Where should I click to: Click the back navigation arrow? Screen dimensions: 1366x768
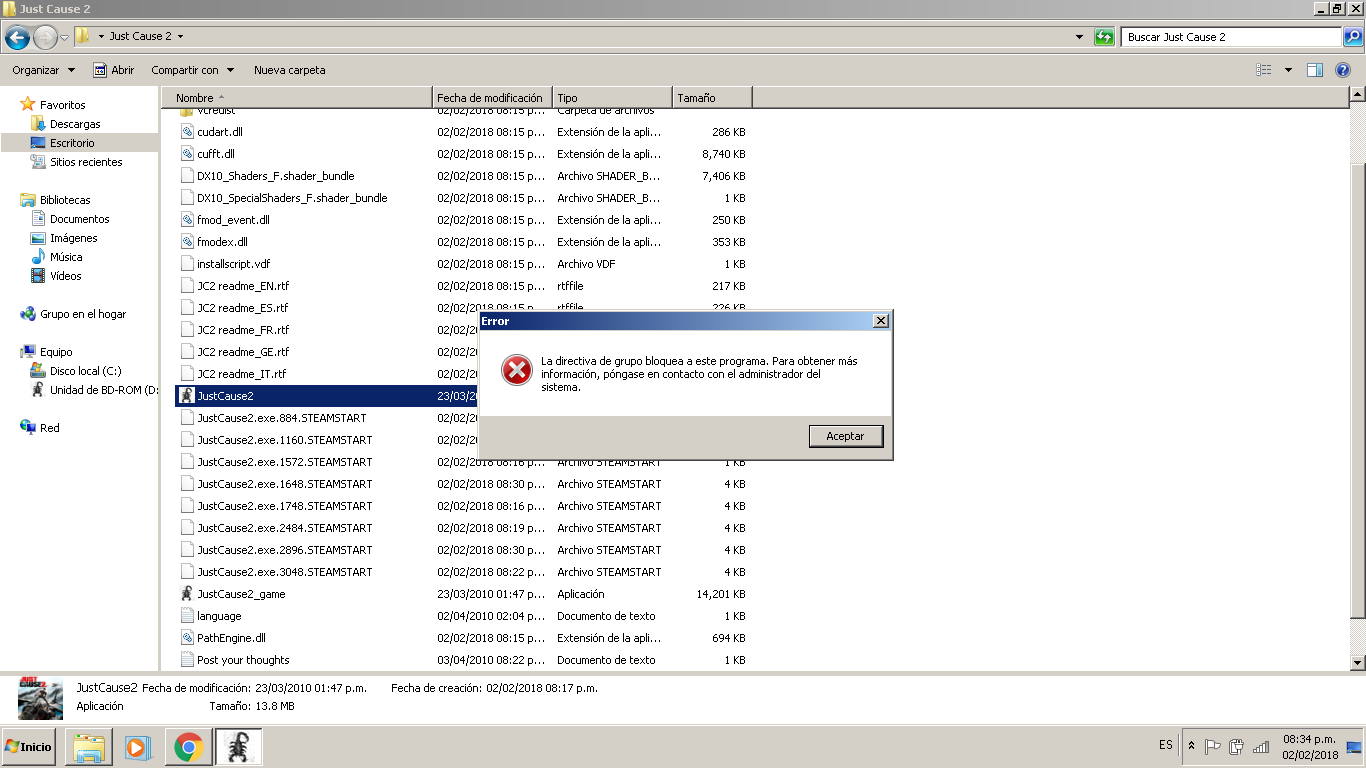(x=17, y=38)
